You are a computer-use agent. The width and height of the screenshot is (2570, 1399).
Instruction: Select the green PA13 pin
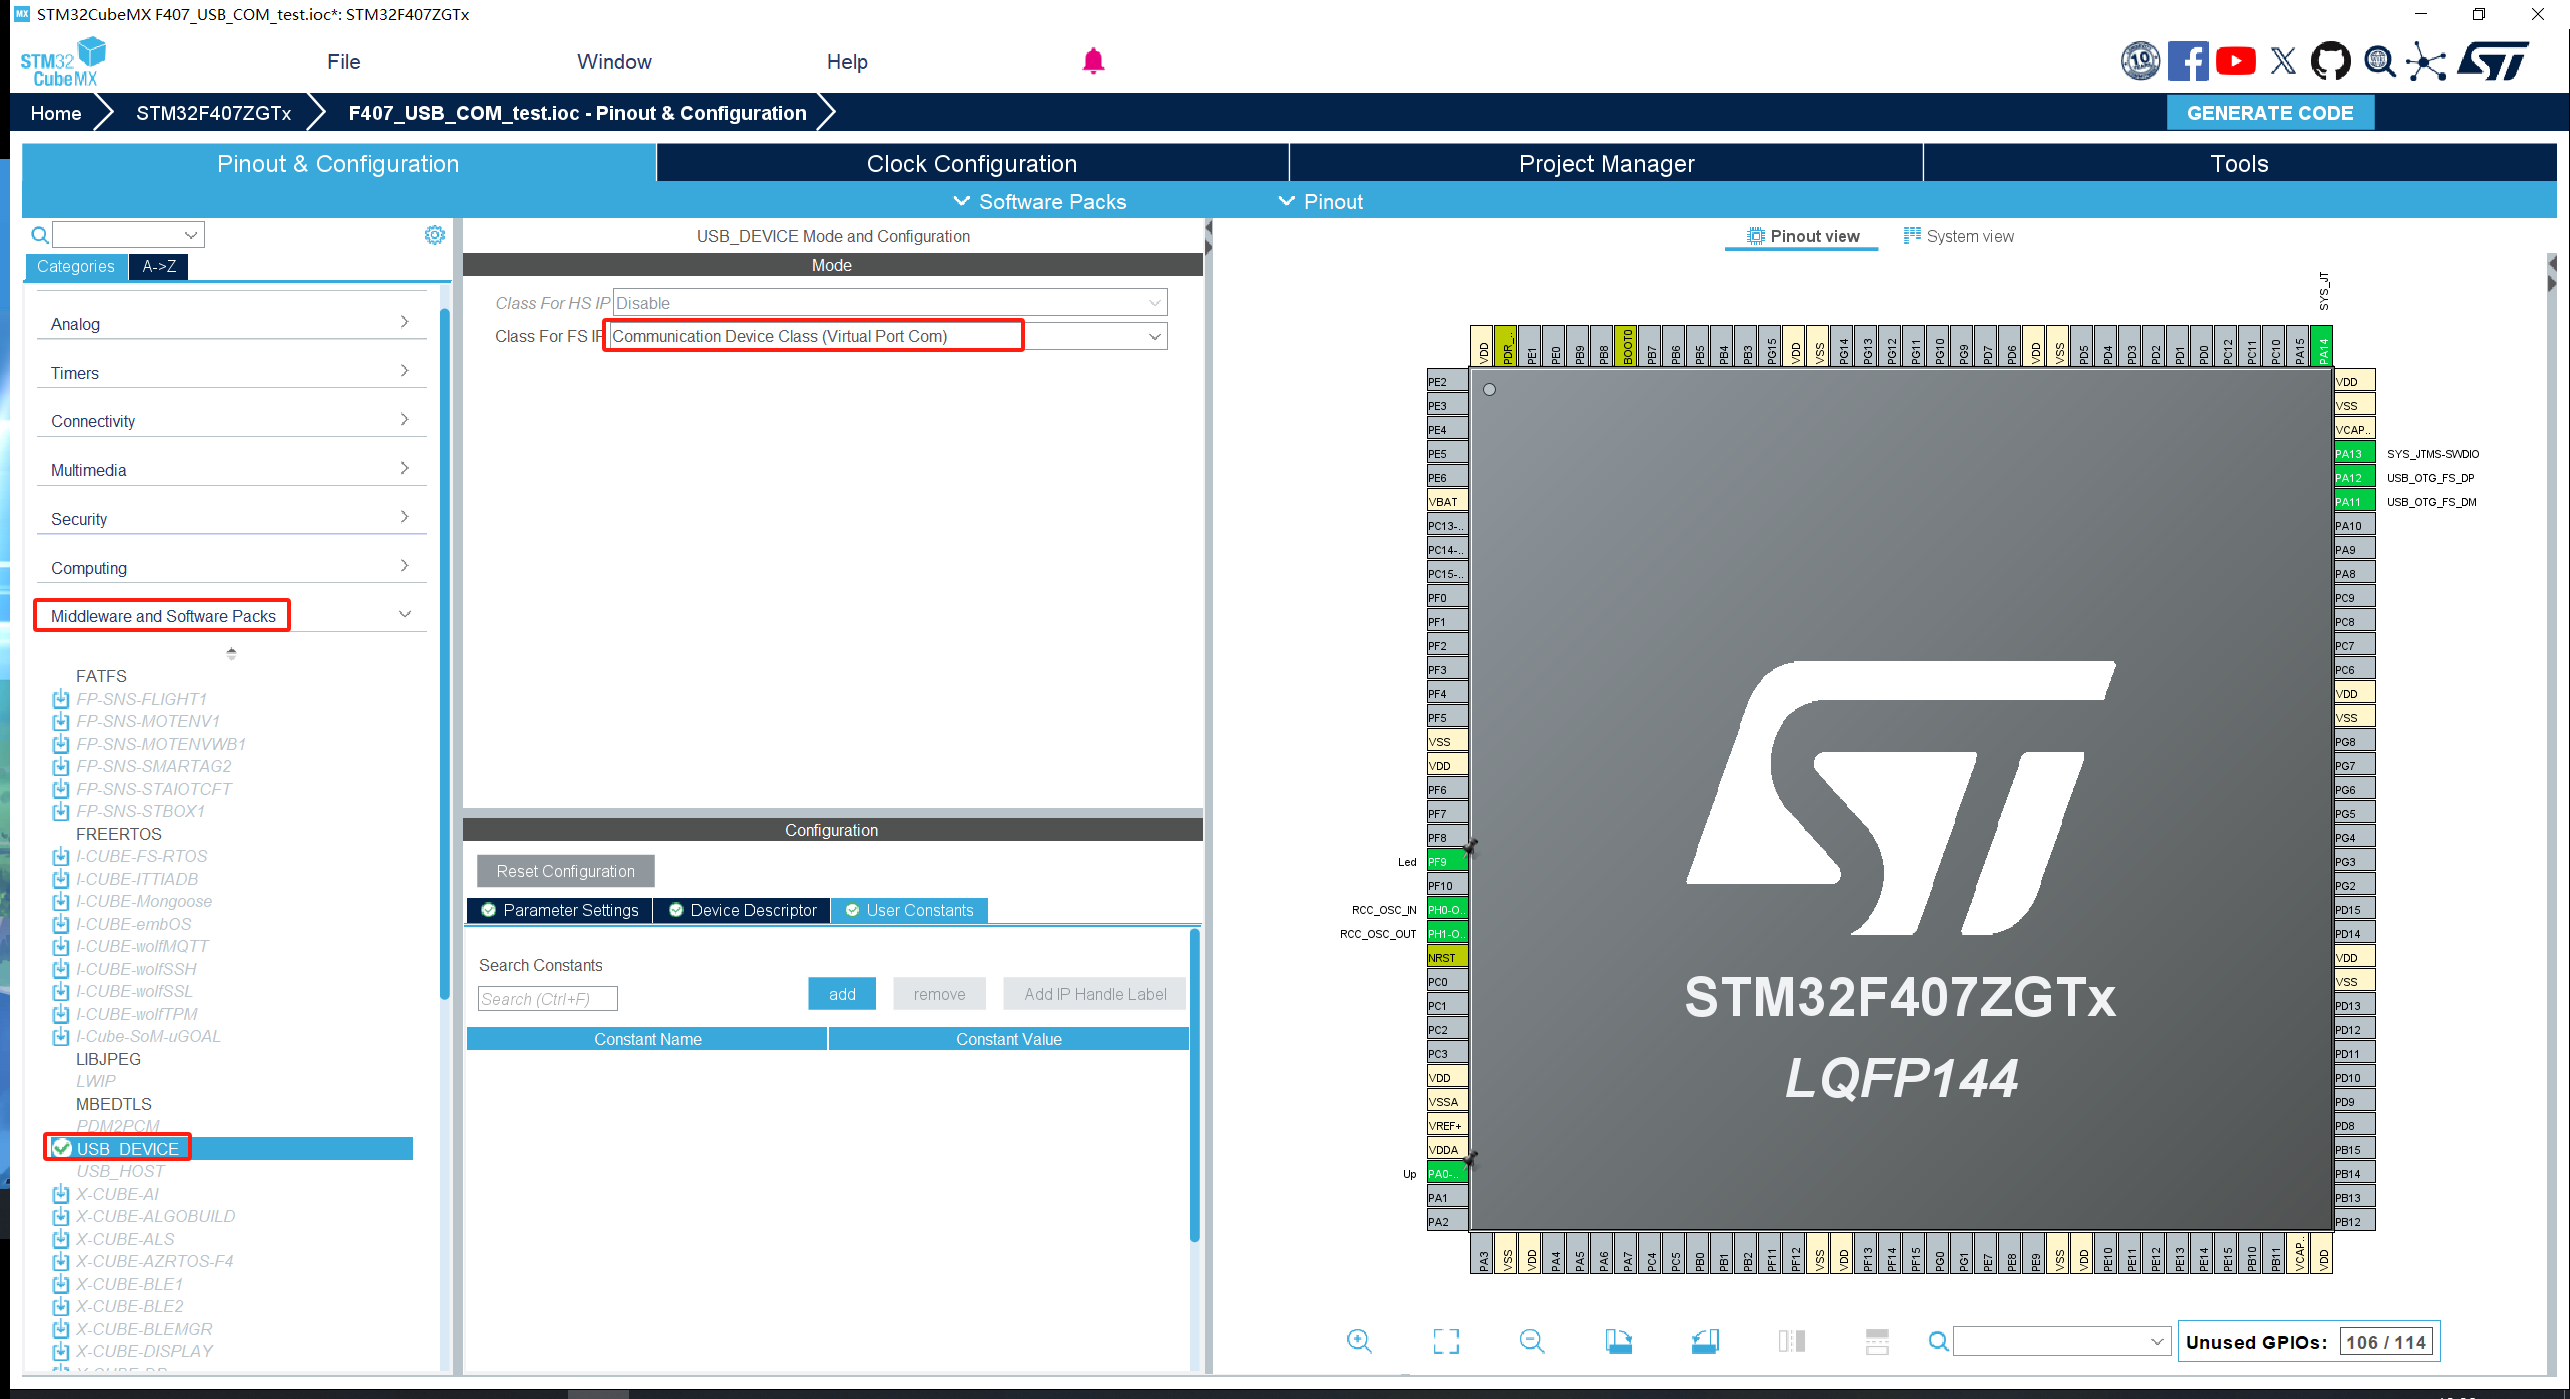2353,453
